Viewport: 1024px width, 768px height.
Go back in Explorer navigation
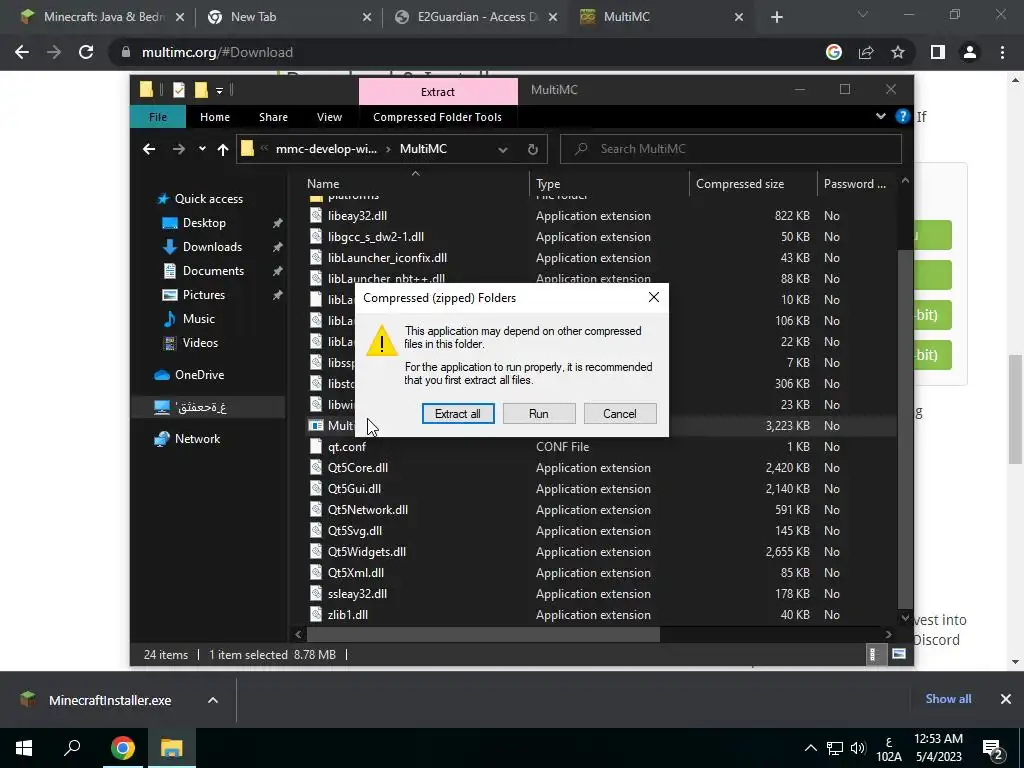pyautogui.click(x=149, y=149)
